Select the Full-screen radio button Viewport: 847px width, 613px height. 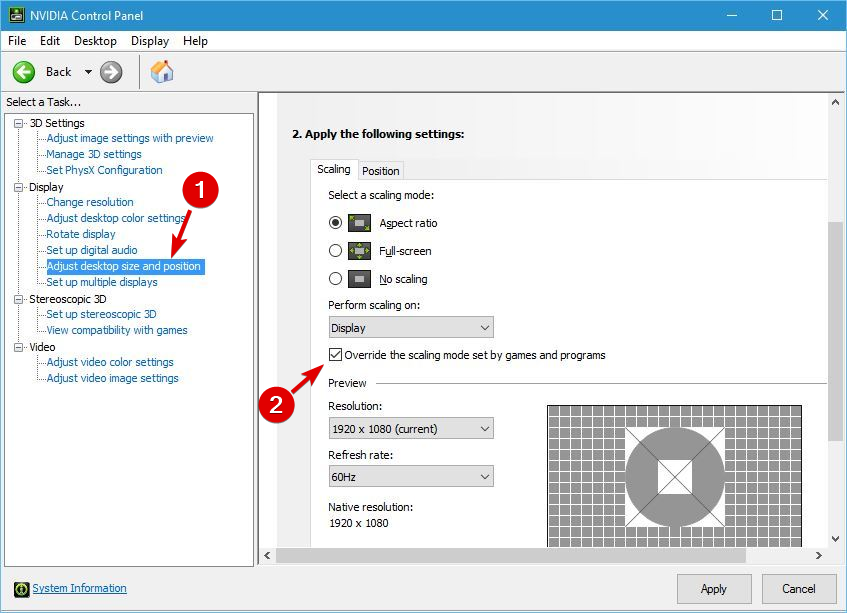(335, 251)
